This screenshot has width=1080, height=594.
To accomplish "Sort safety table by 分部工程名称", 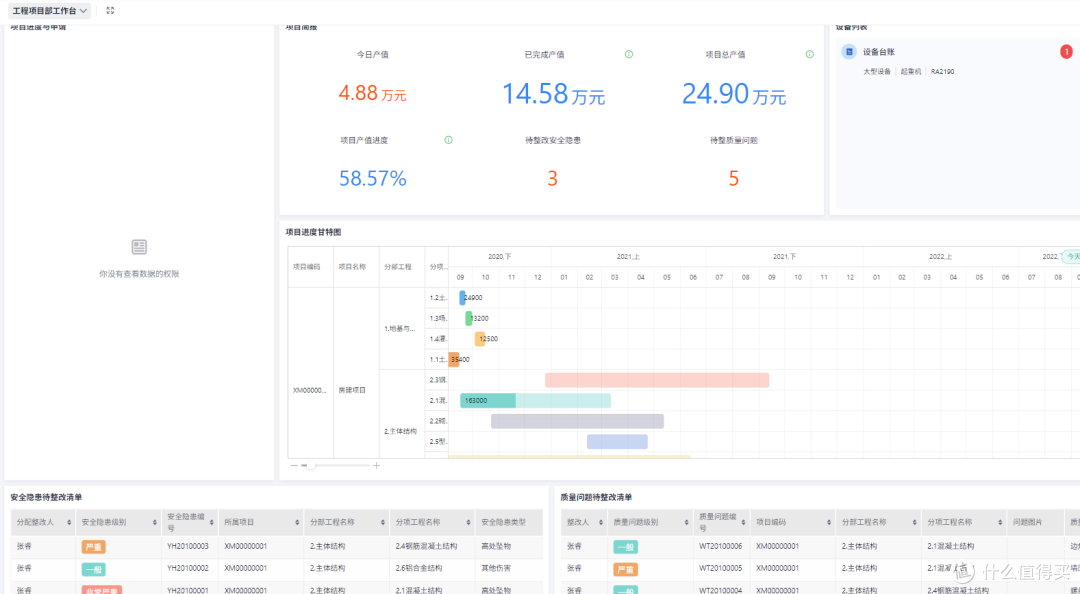I will 382,523.
